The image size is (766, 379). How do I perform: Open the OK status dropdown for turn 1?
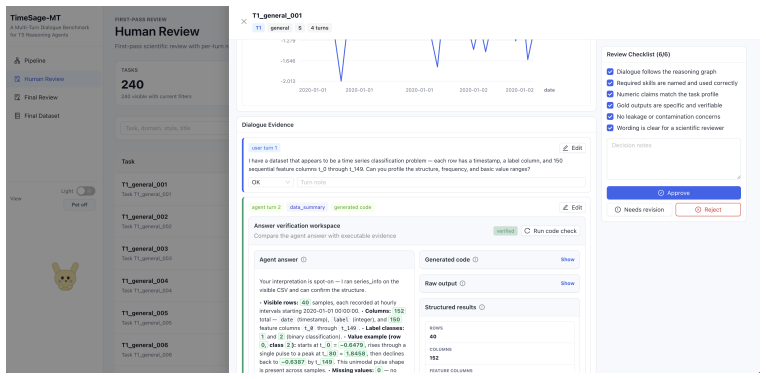(271, 182)
